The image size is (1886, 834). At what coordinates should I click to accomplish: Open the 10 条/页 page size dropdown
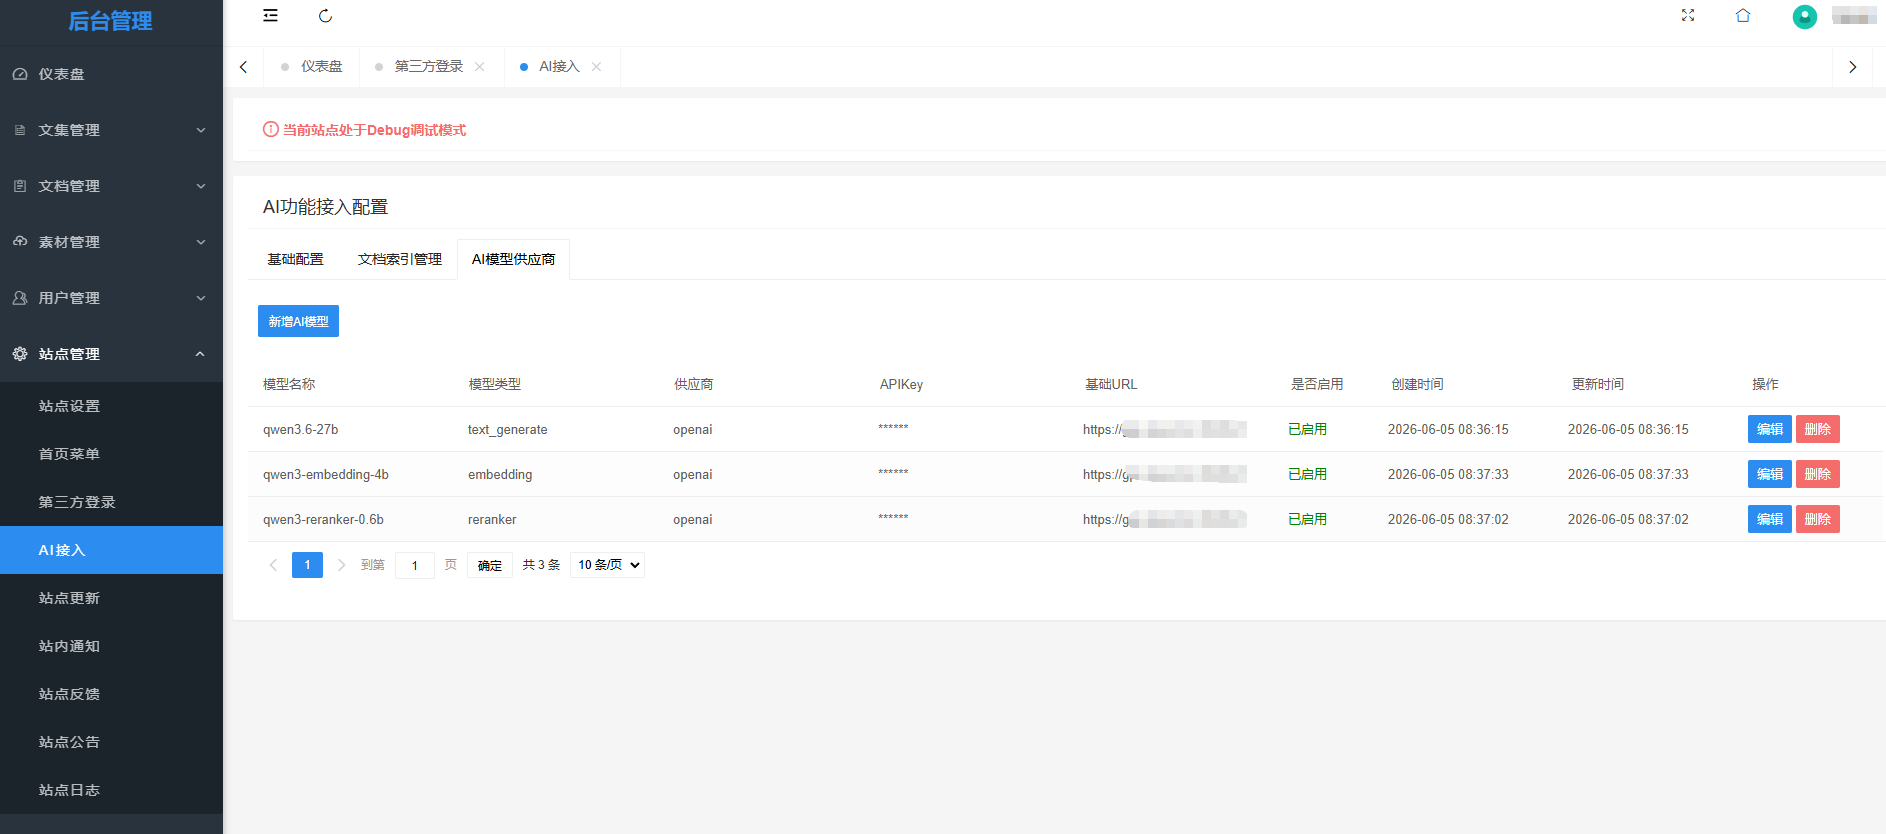[607, 565]
